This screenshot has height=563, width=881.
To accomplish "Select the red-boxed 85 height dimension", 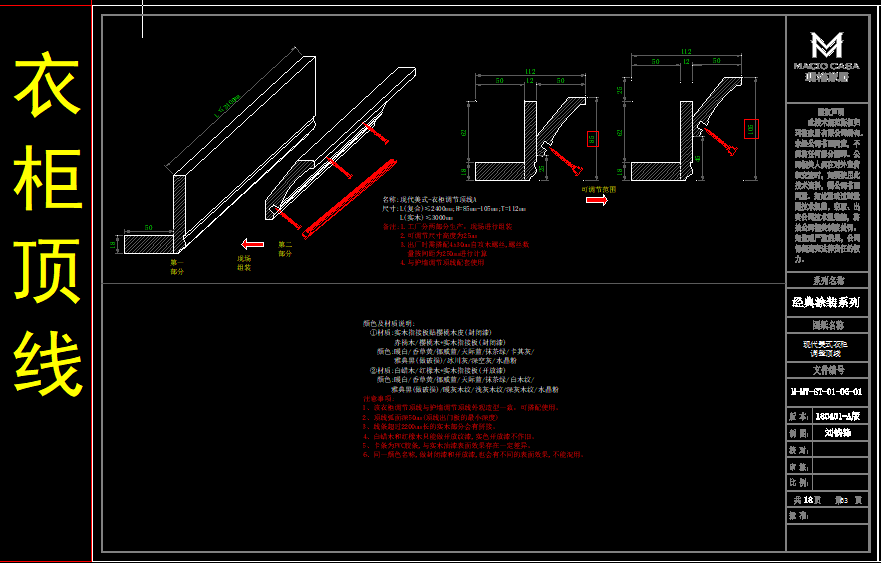I will pyautogui.click(x=591, y=139).
